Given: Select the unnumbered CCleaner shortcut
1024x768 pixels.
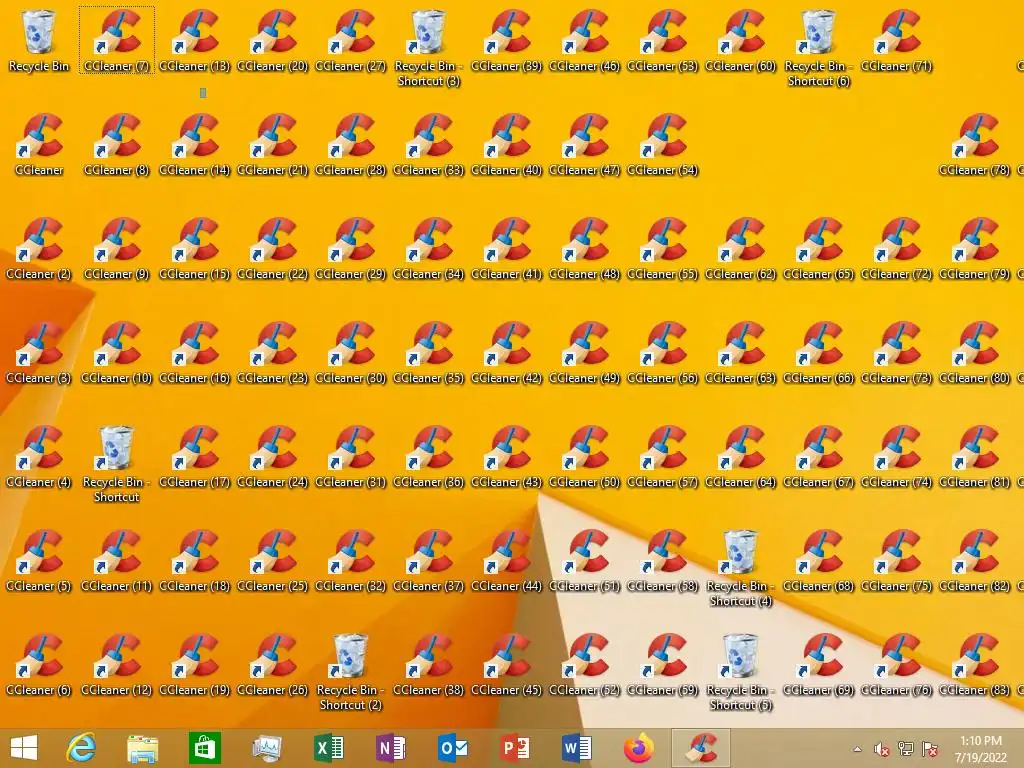Looking at the screenshot, I should point(39,144).
